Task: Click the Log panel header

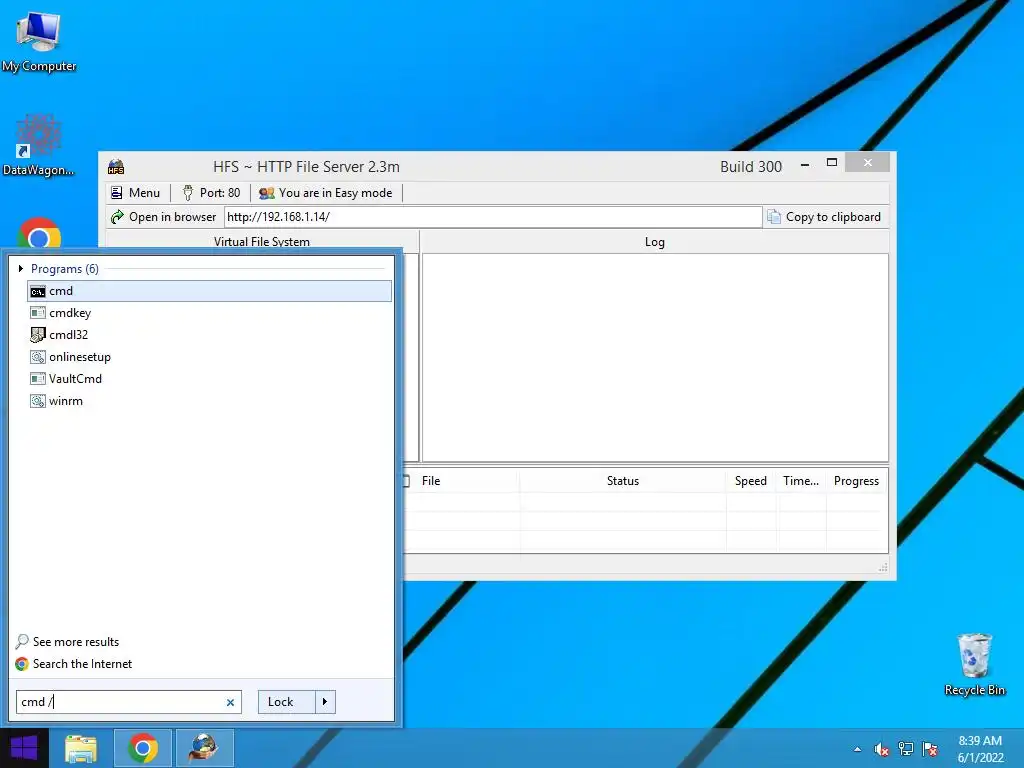Action: pyautogui.click(x=655, y=242)
